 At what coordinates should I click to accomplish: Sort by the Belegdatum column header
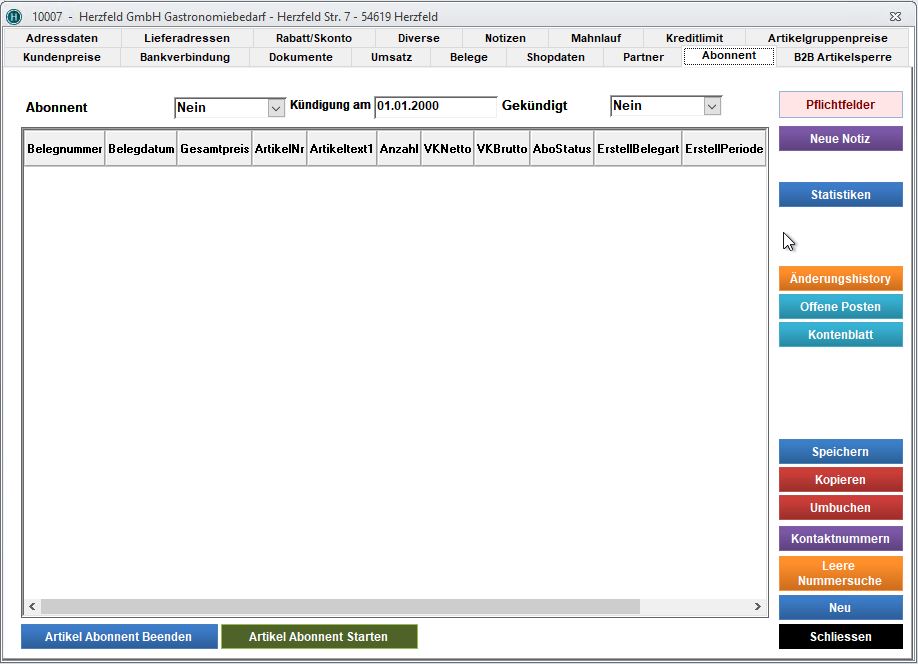click(x=141, y=149)
